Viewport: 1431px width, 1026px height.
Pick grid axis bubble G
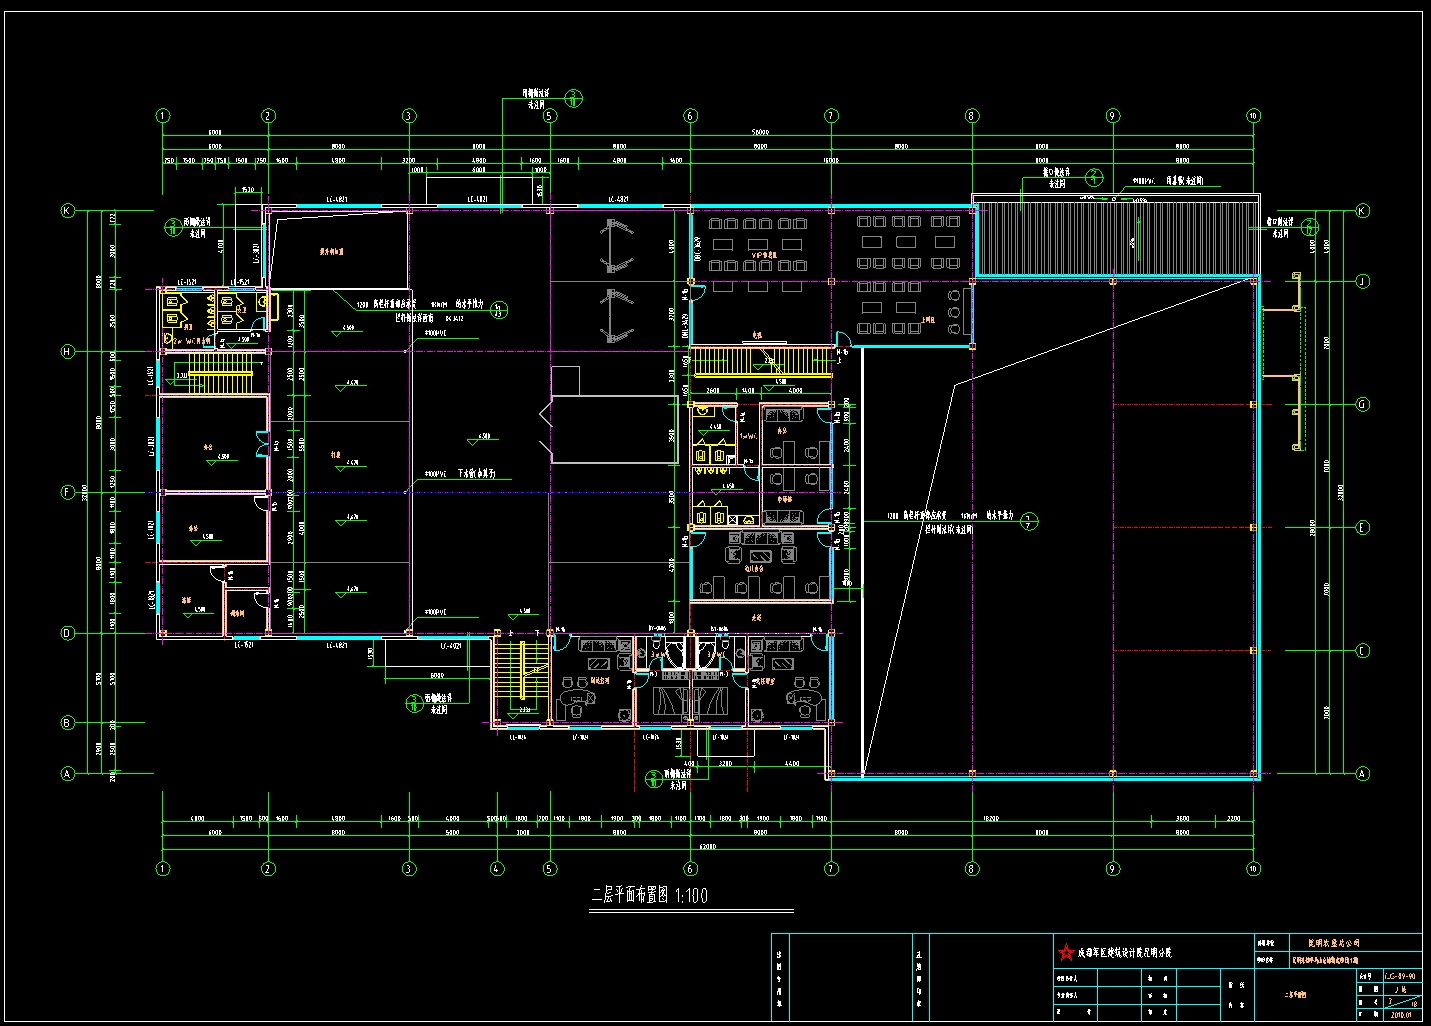[x=1362, y=405]
